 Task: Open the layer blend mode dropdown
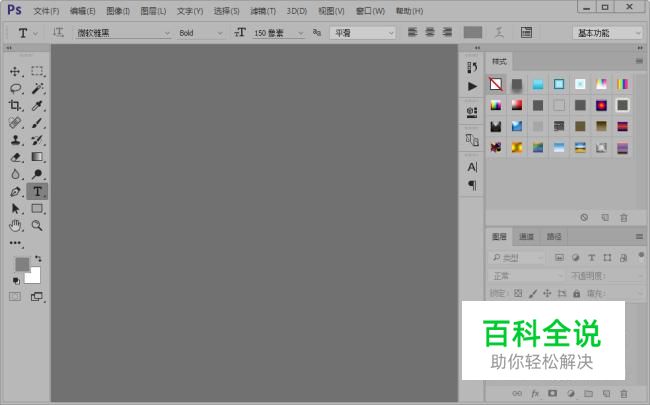(x=526, y=276)
